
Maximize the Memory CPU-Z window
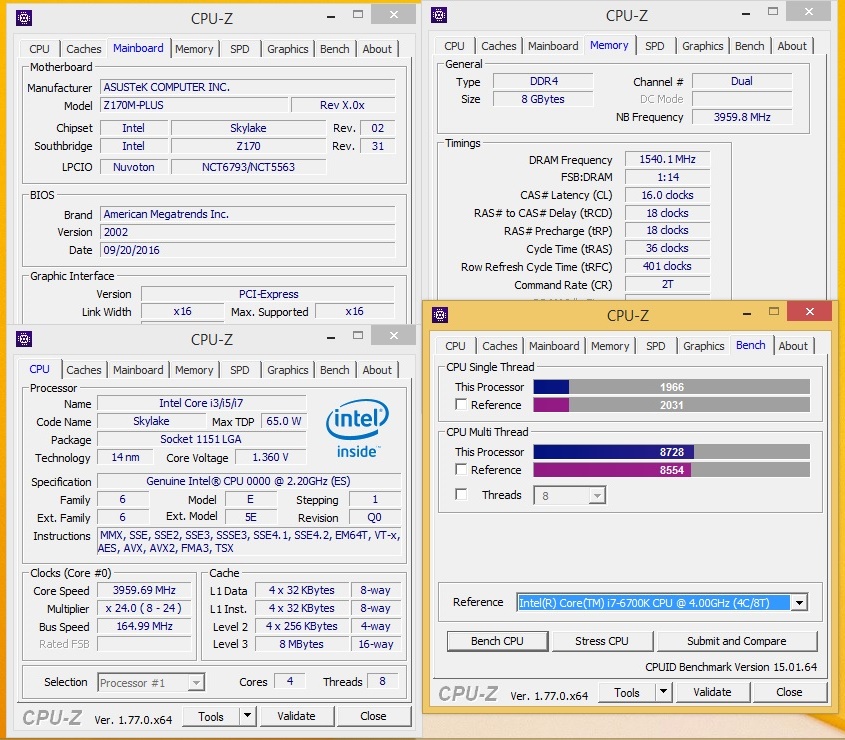(773, 12)
